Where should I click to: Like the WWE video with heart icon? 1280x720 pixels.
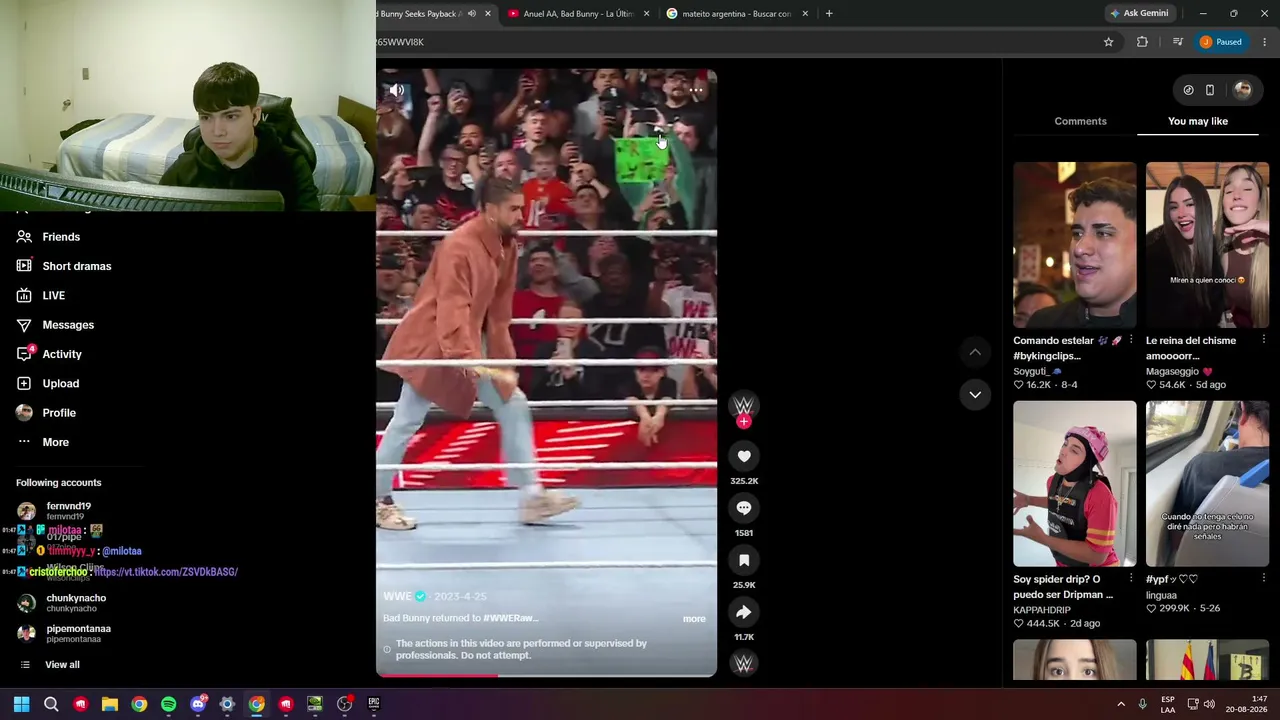click(744, 456)
